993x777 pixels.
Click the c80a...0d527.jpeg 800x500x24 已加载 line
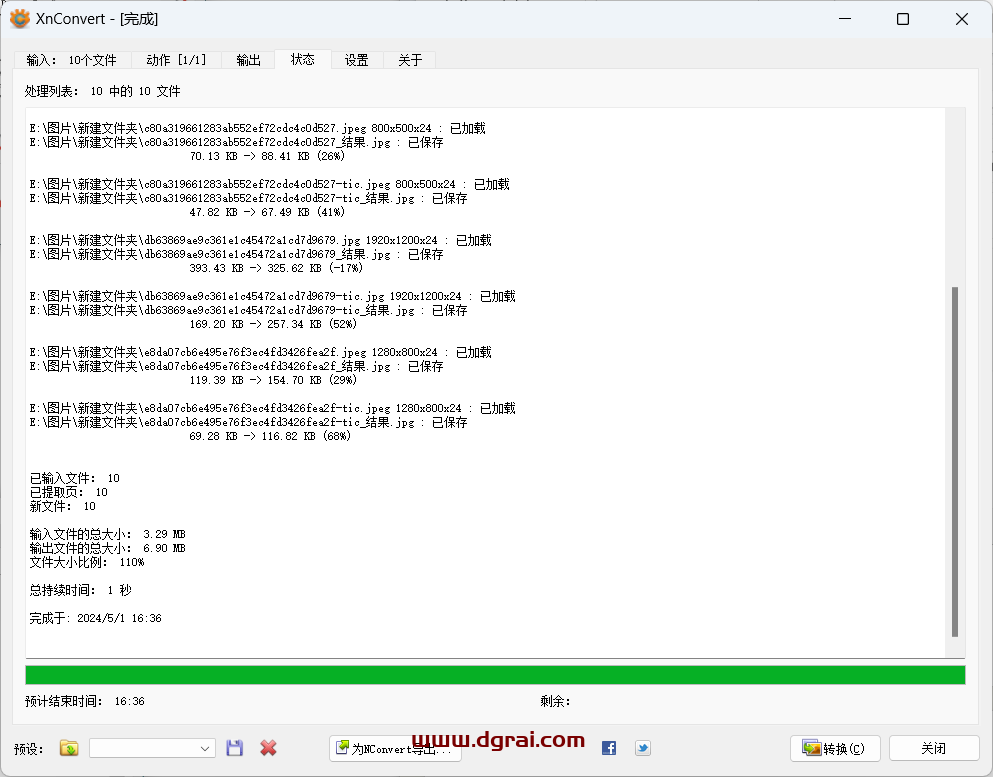pos(257,129)
